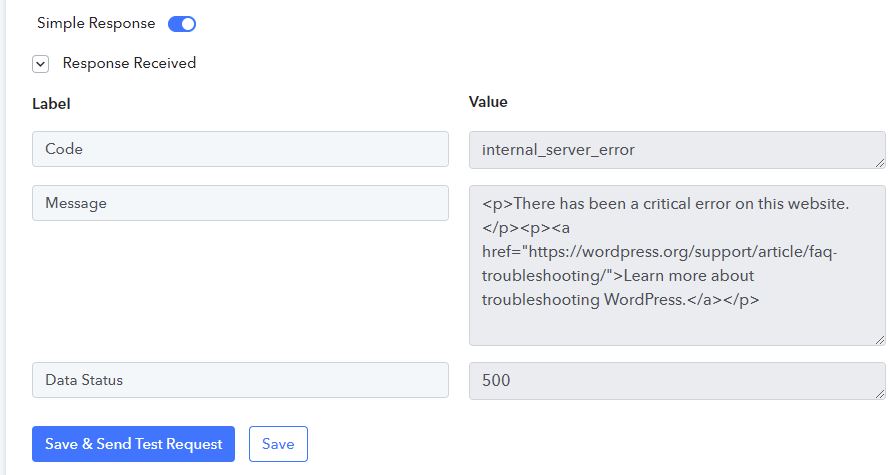This screenshot has width=890, height=475.
Task: Click 'Learn more about troubleshooting WordPress' text
Action: click(618, 288)
